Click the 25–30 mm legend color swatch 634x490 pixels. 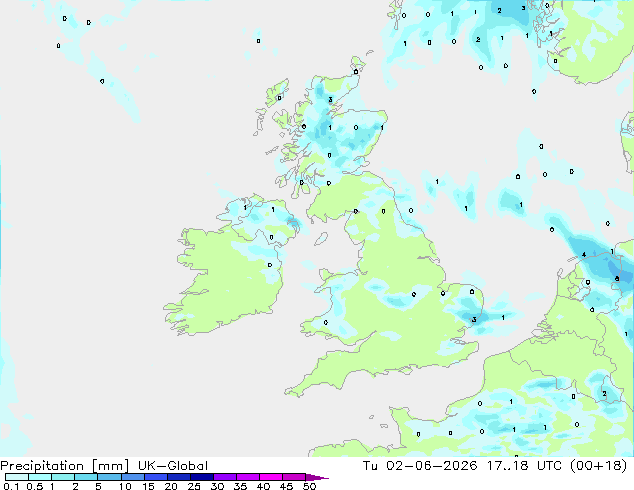pos(201,477)
